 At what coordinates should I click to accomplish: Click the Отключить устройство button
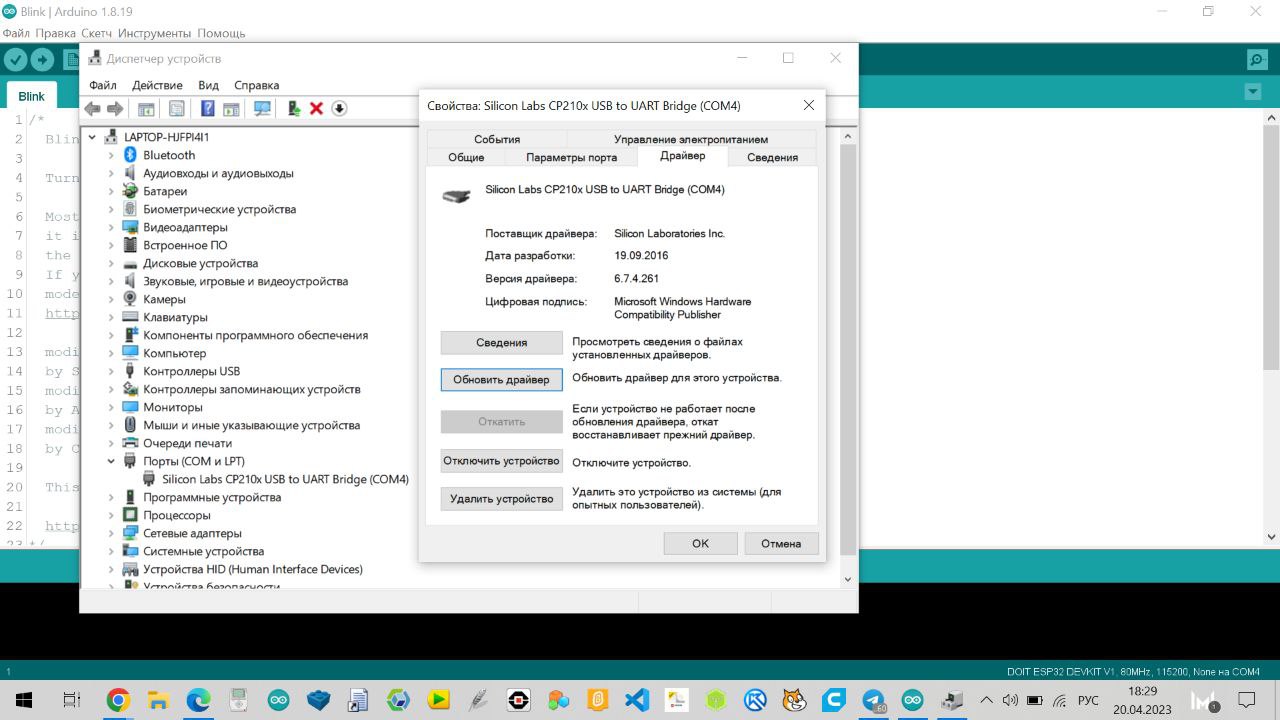[x=501, y=461]
